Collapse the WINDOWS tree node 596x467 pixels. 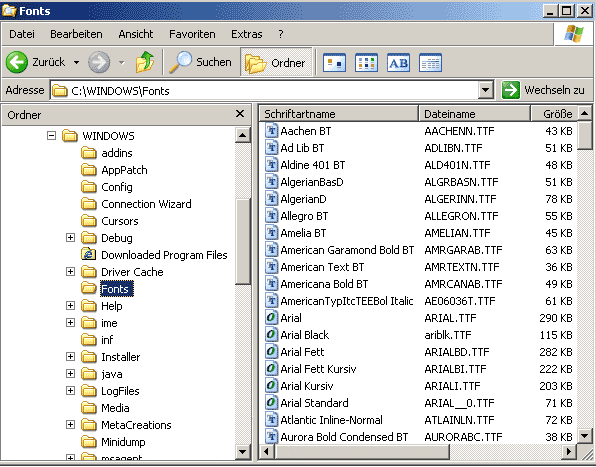point(51,136)
